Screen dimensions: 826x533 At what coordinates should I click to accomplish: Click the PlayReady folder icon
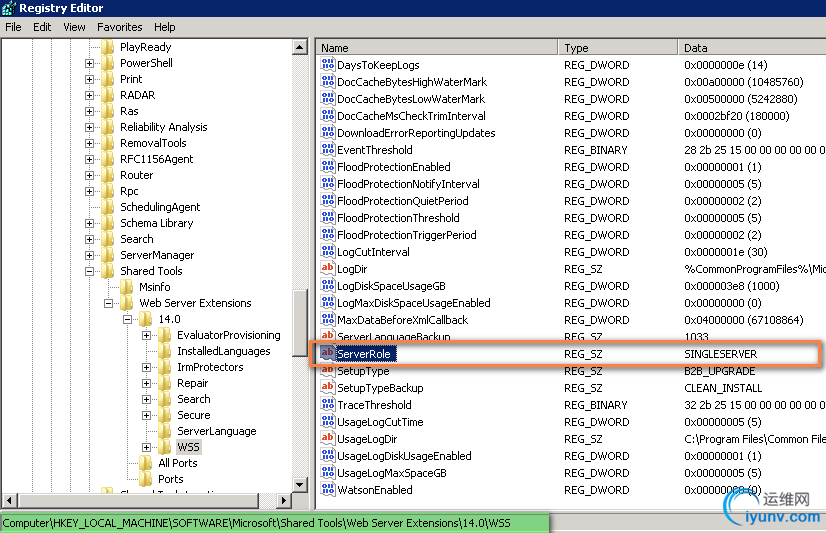click(107, 47)
